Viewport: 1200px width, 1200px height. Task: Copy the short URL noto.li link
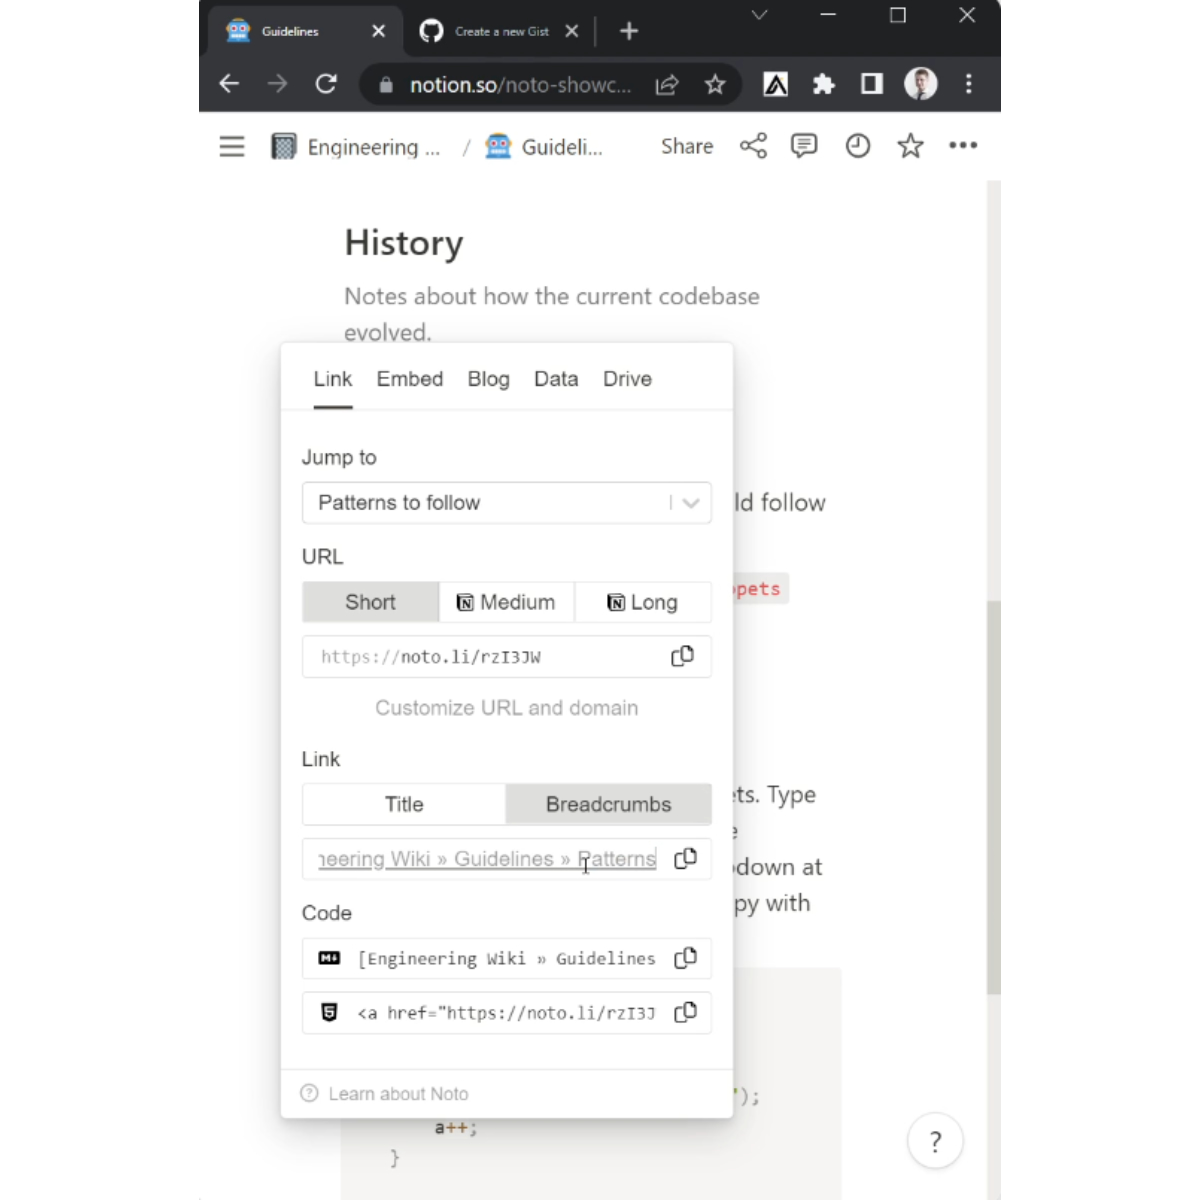click(682, 657)
